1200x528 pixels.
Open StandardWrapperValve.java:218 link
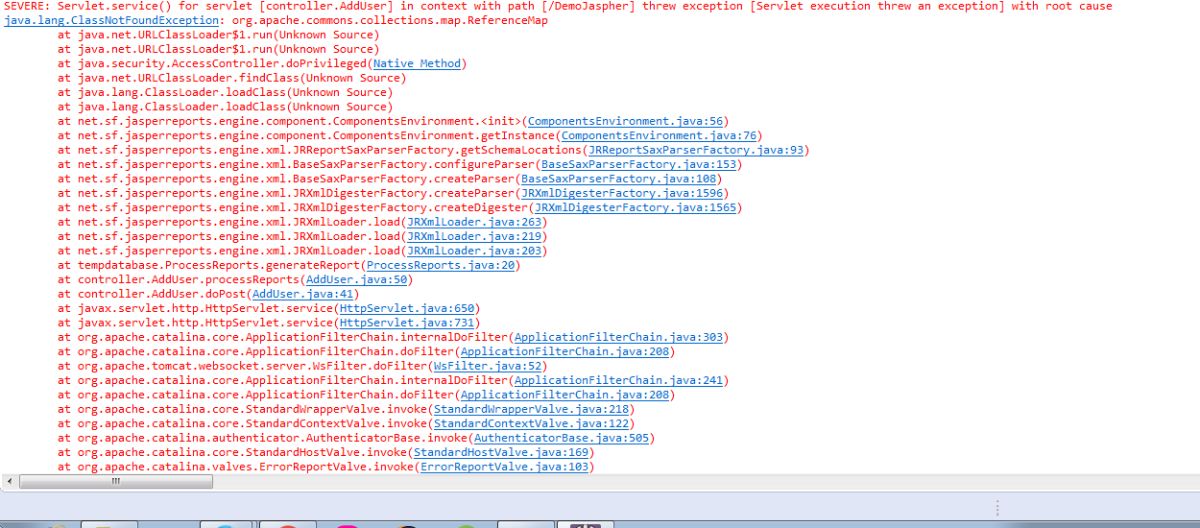(x=530, y=410)
